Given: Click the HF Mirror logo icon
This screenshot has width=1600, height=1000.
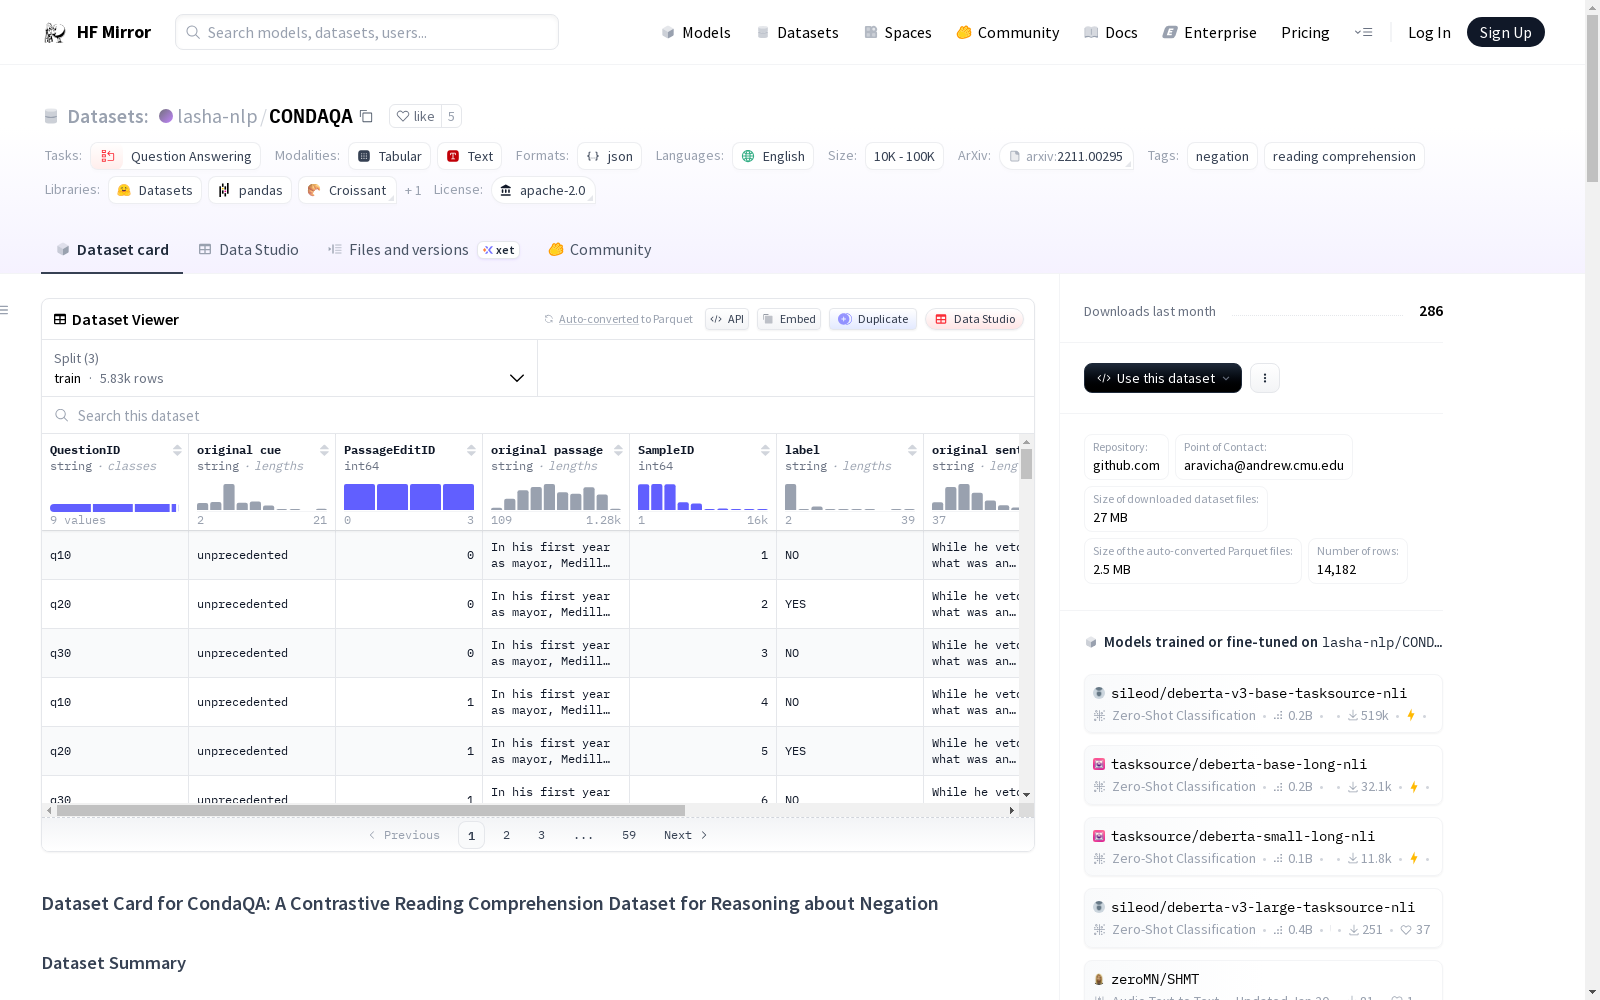Looking at the screenshot, I should click(x=55, y=33).
